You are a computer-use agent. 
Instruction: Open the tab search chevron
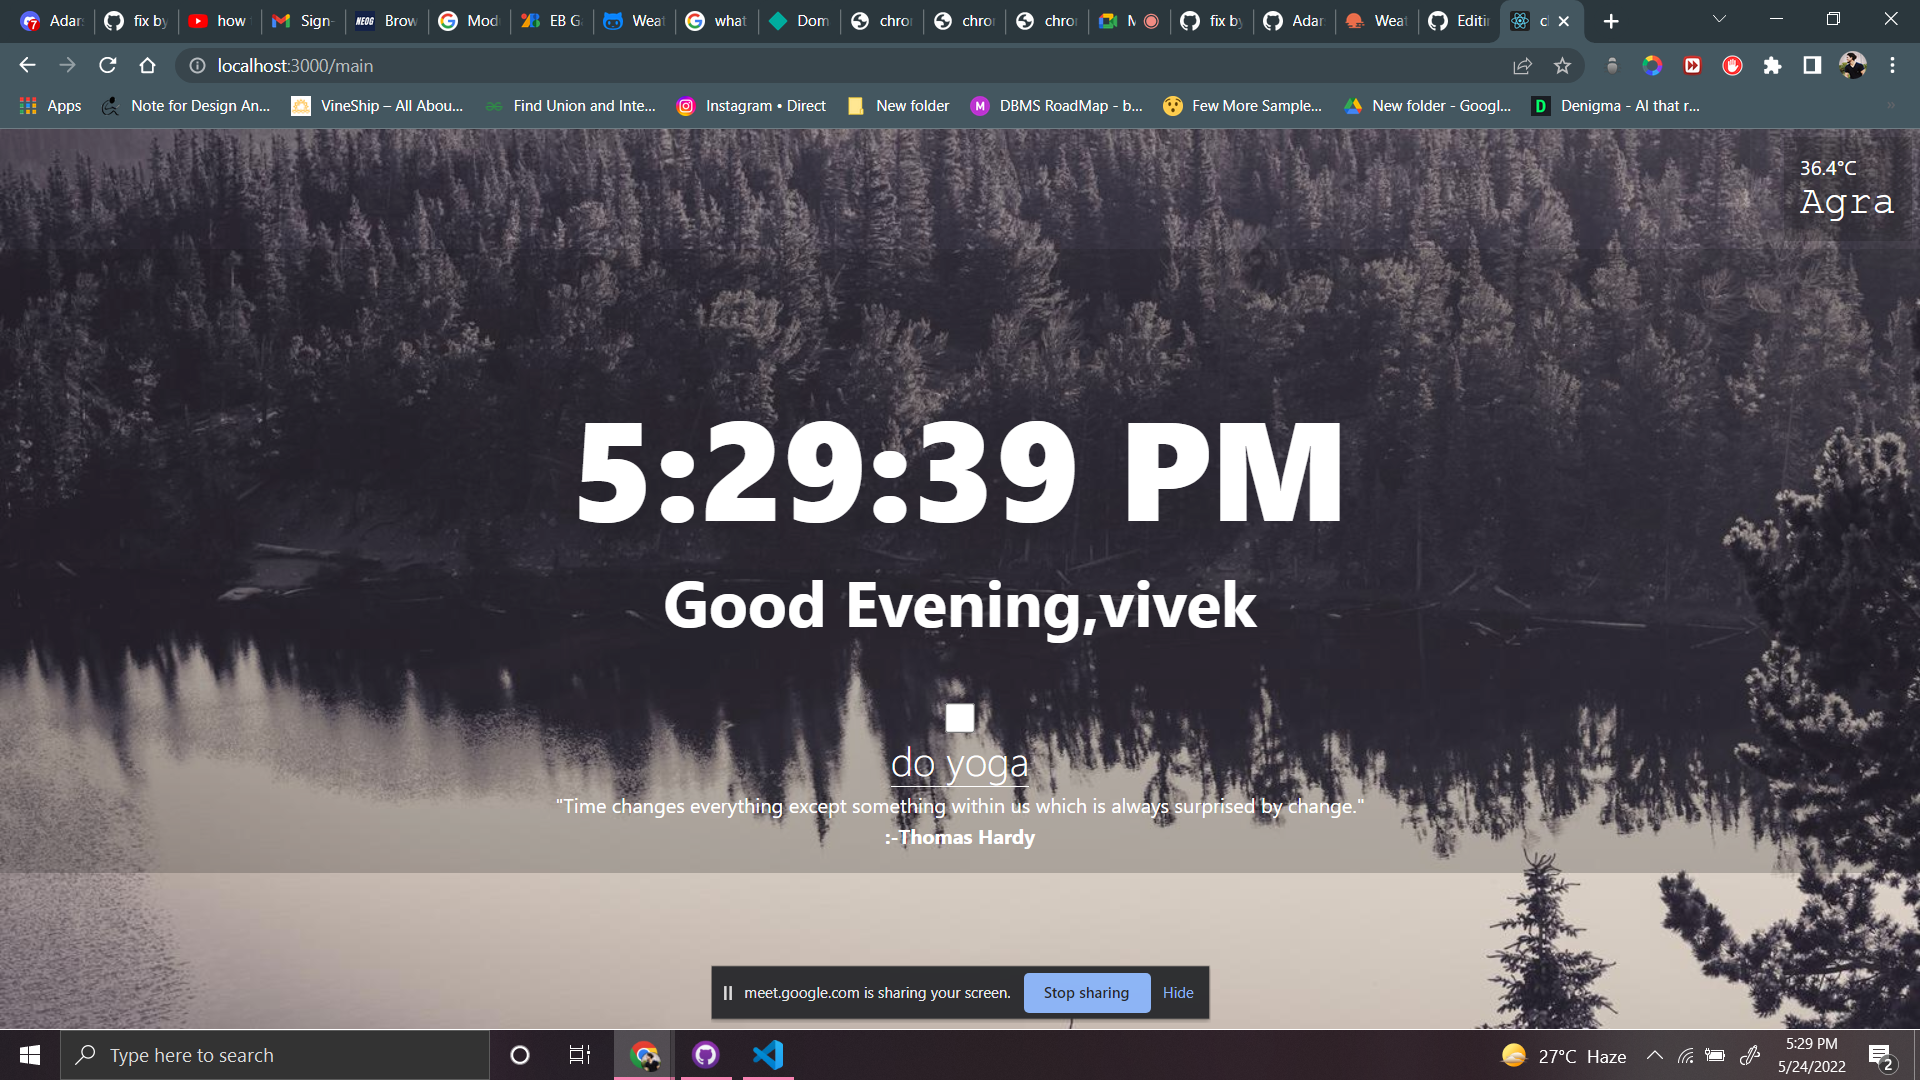pyautogui.click(x=1718, y=19)
